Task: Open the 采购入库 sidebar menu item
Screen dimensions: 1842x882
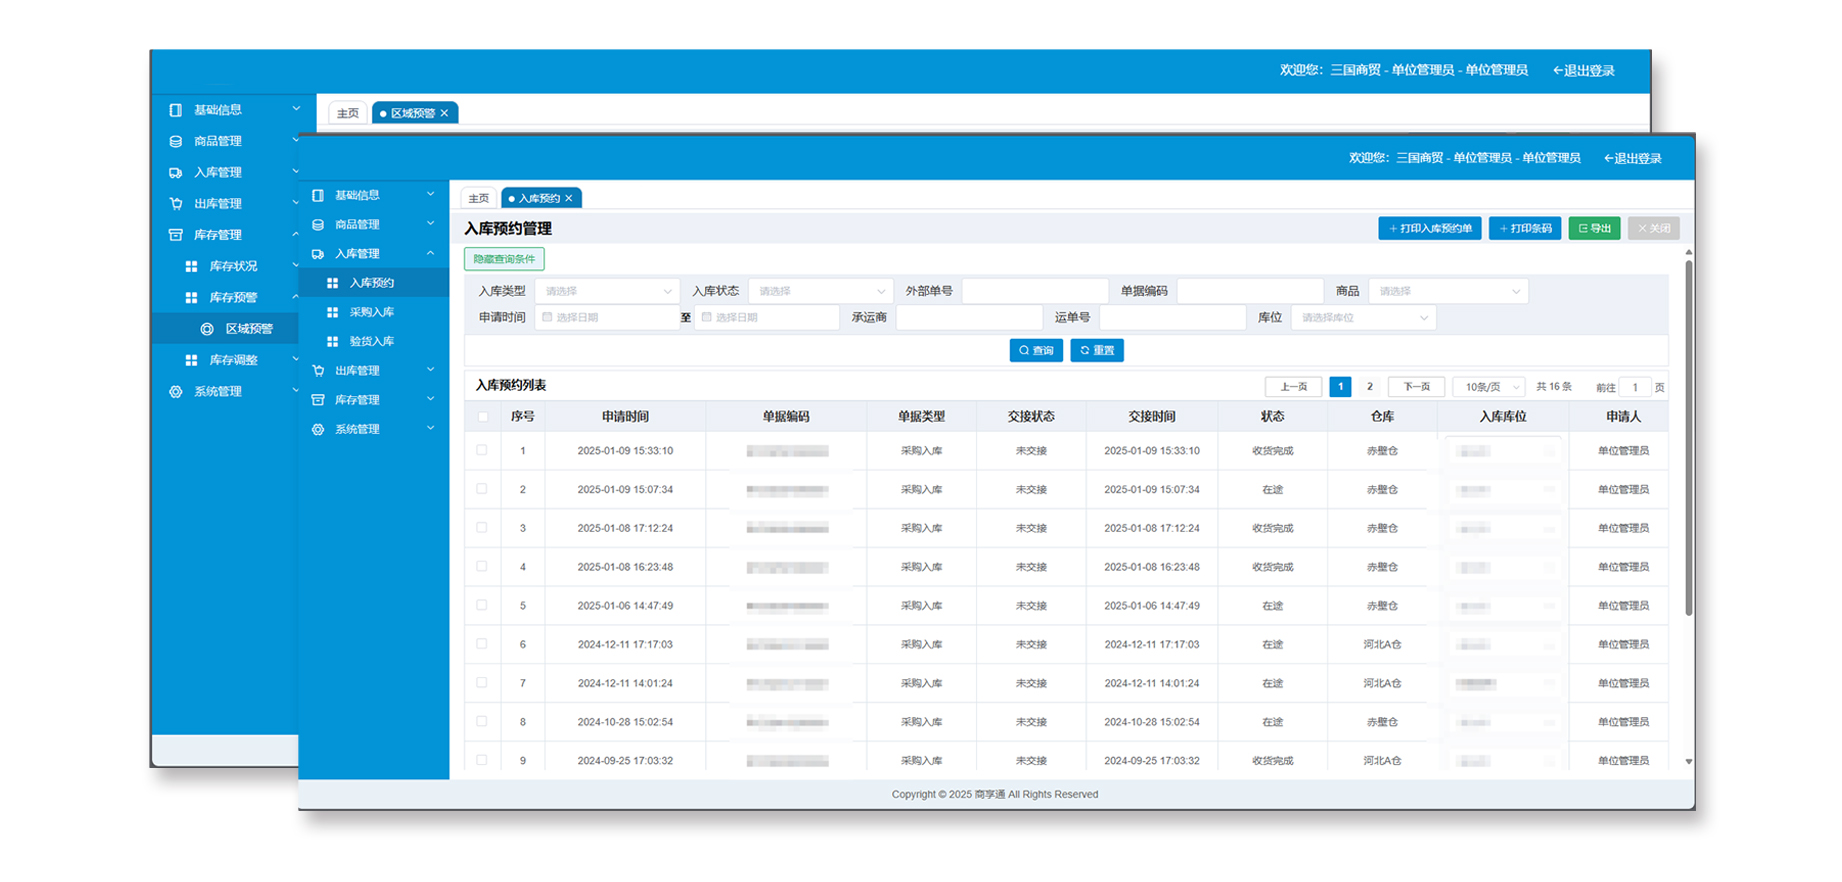Action: click(x=371, y=313)
